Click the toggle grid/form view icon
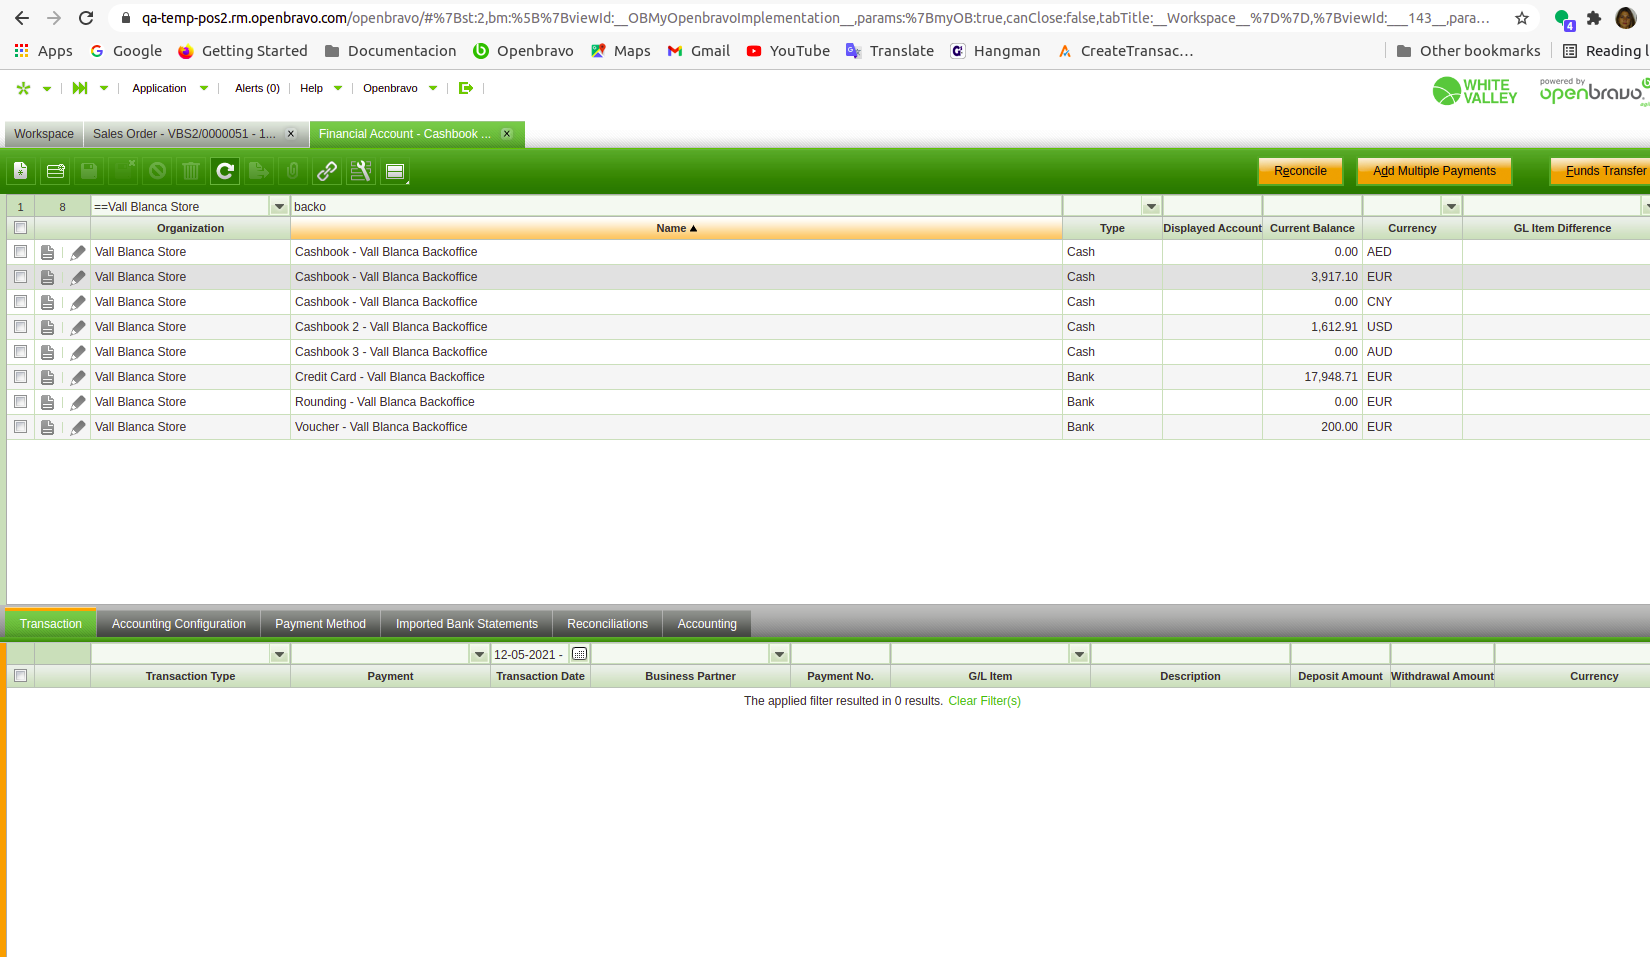1650x957 pixels. tap(395, 171)
